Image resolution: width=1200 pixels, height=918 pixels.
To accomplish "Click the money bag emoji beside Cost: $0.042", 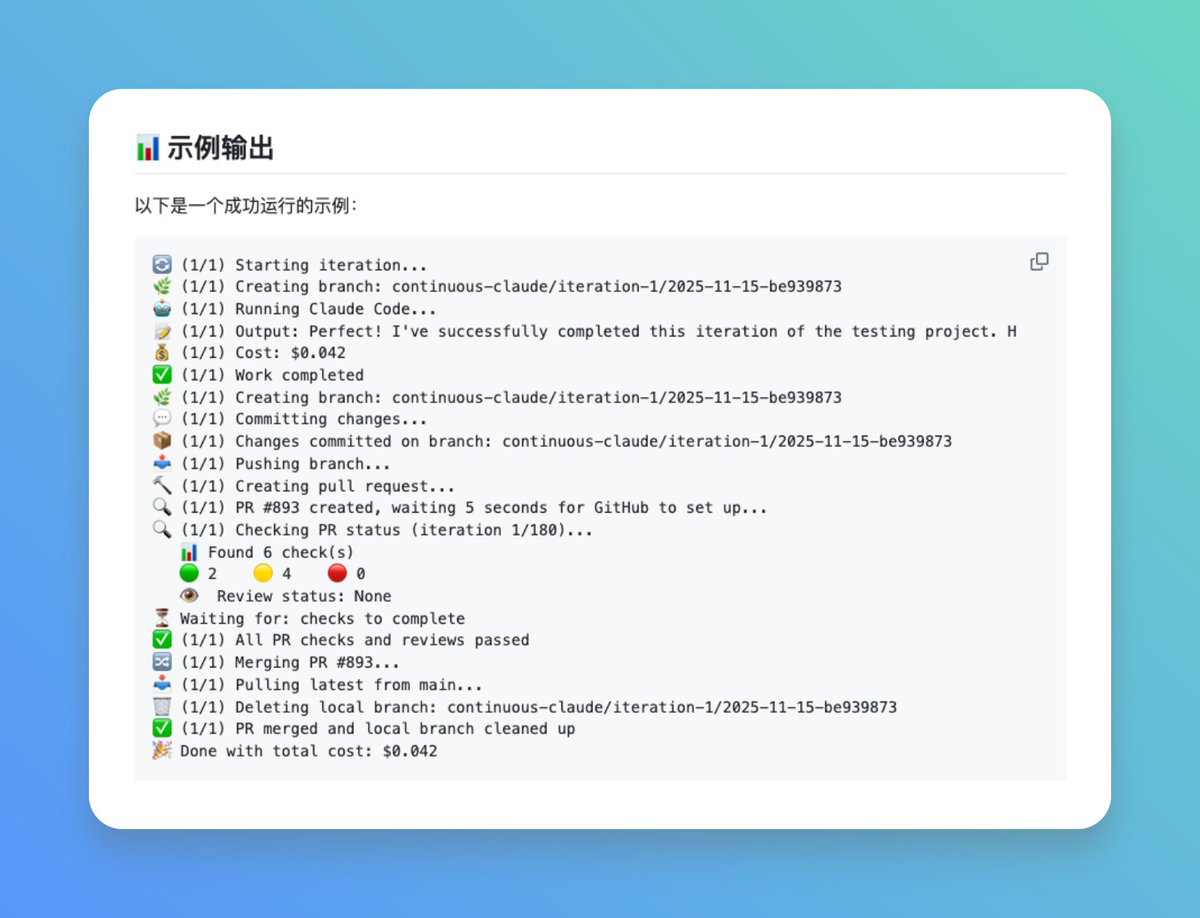I will pos(162,353).
